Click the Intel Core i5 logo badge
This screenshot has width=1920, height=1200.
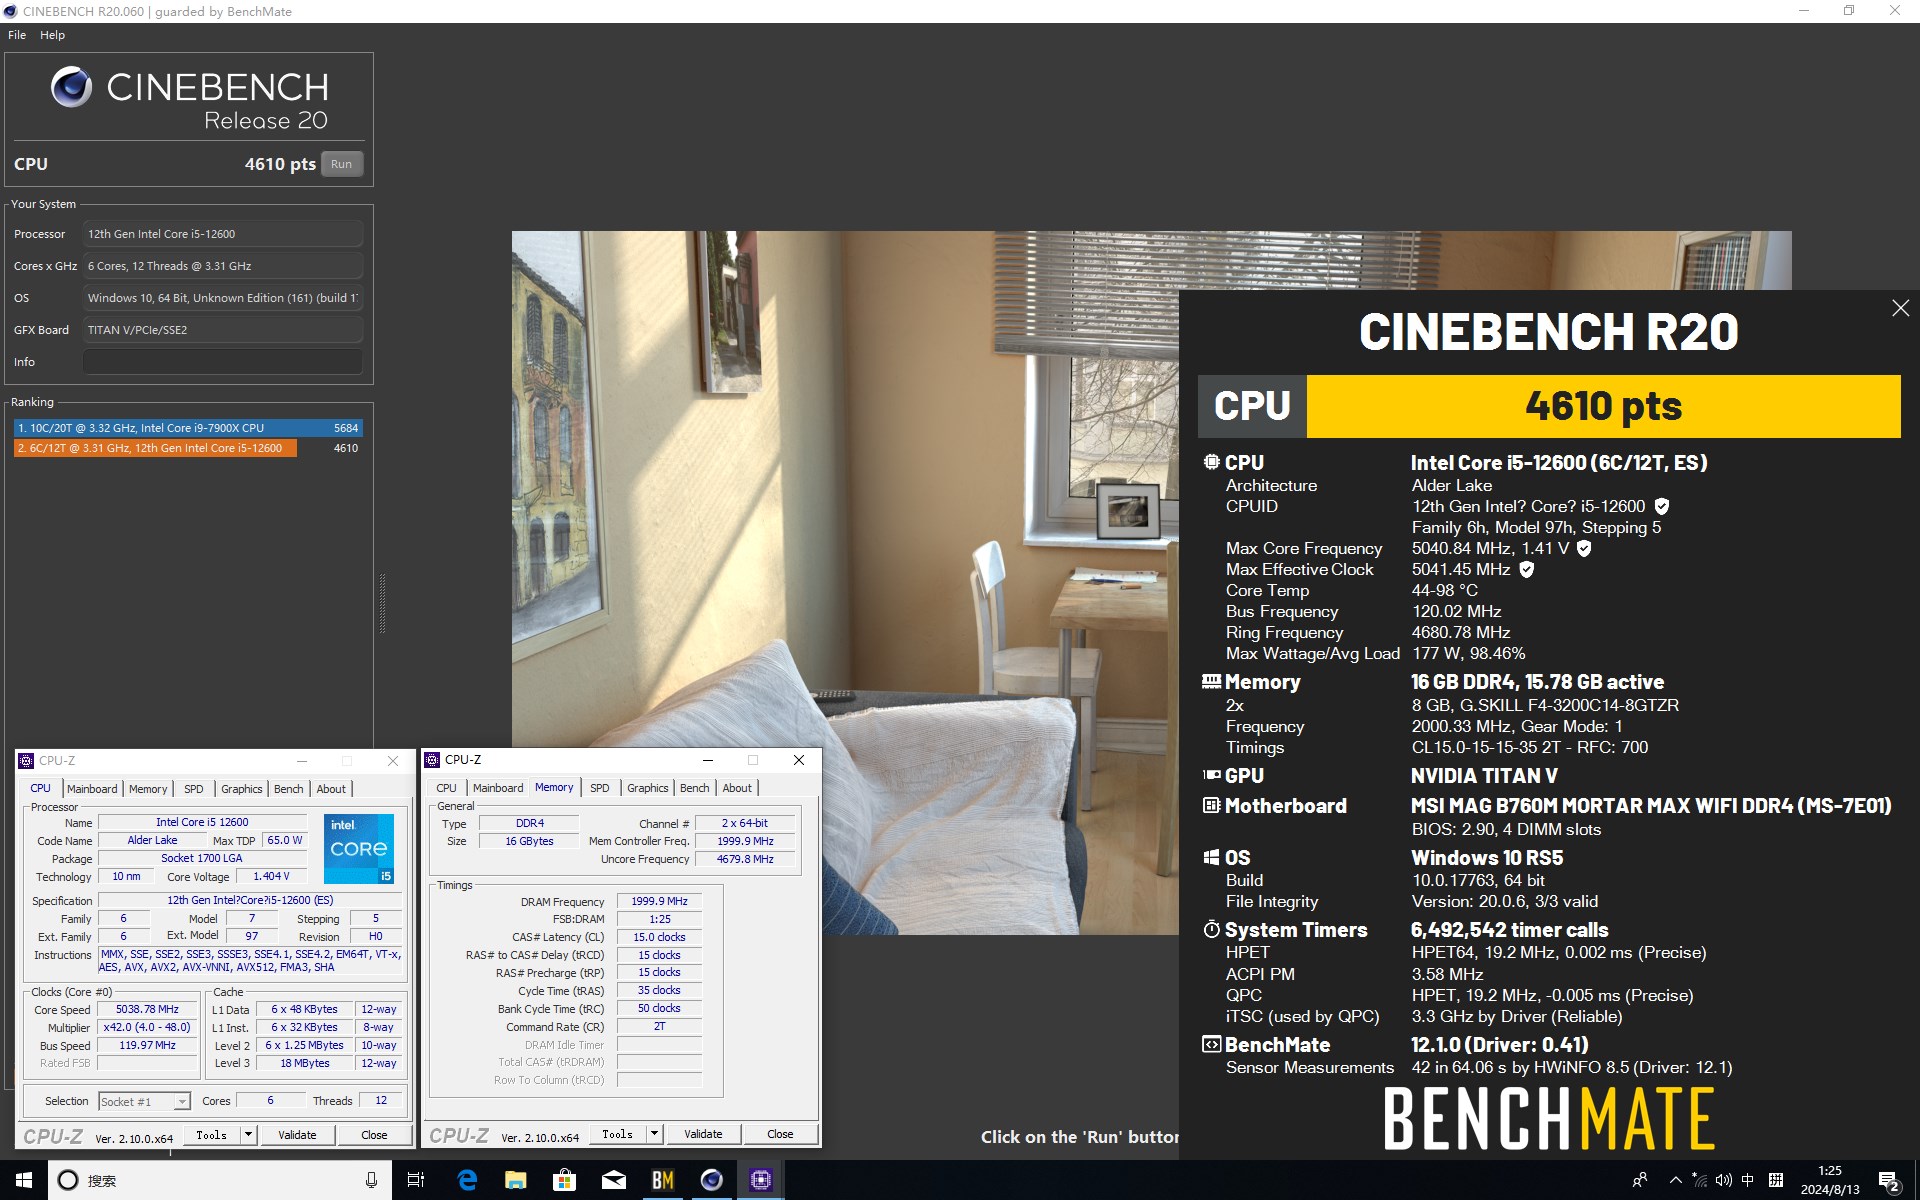pos(359,848)
